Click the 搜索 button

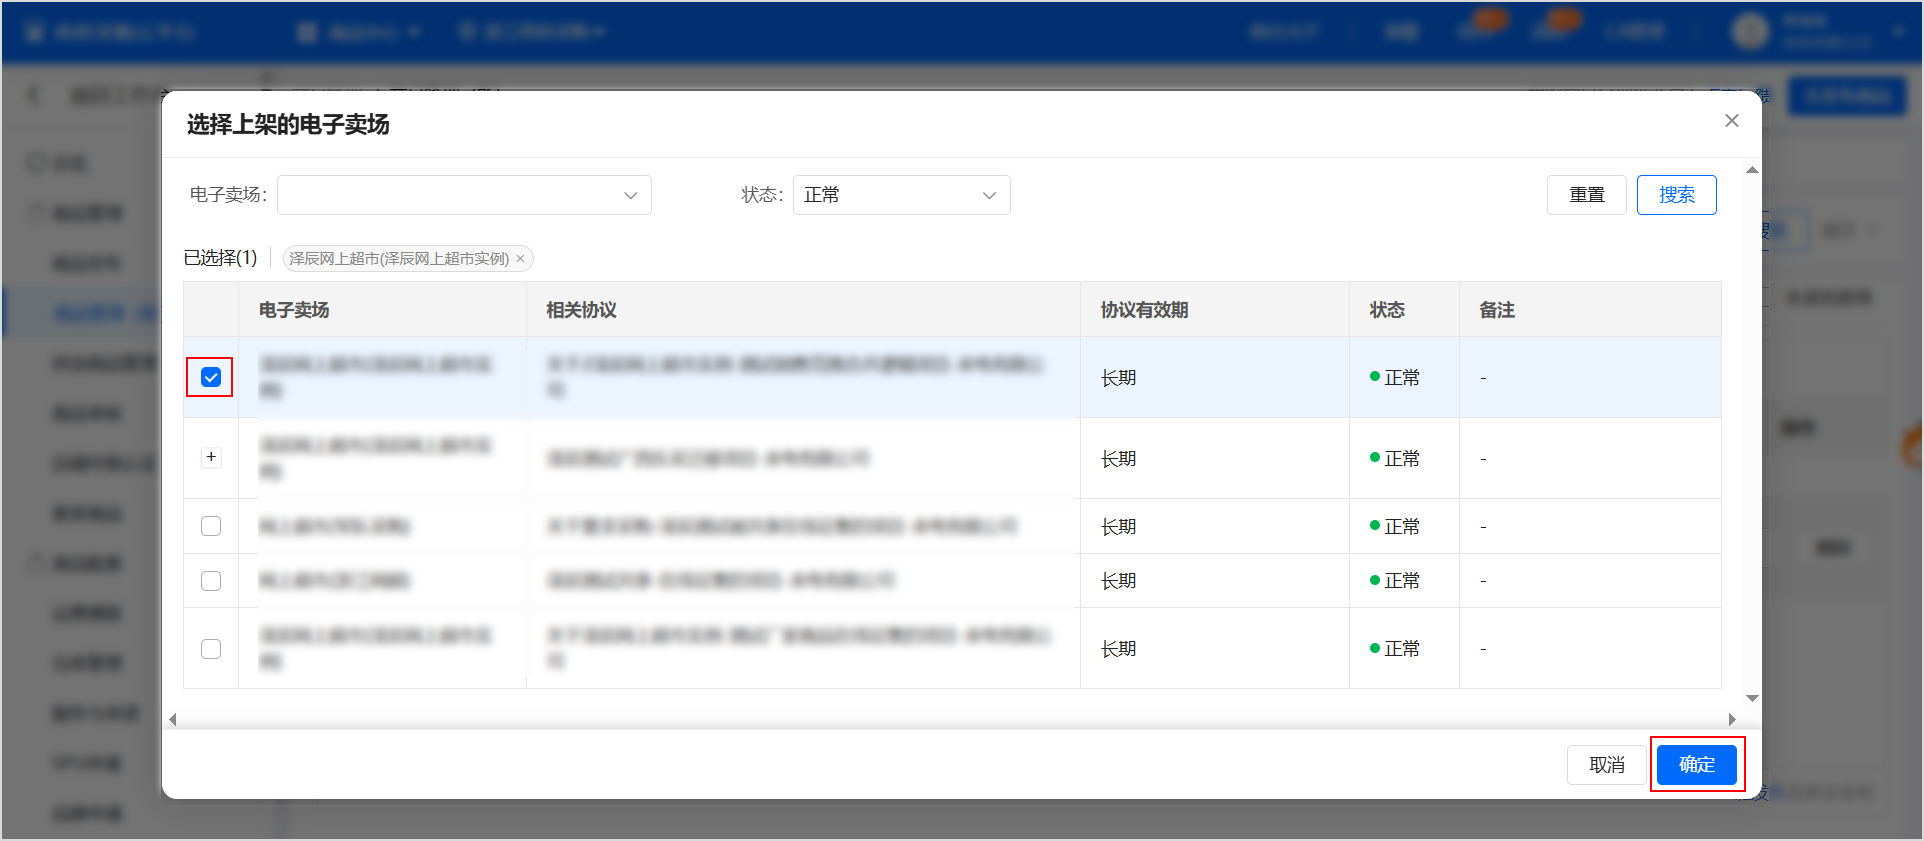[x=1676, y=195]
